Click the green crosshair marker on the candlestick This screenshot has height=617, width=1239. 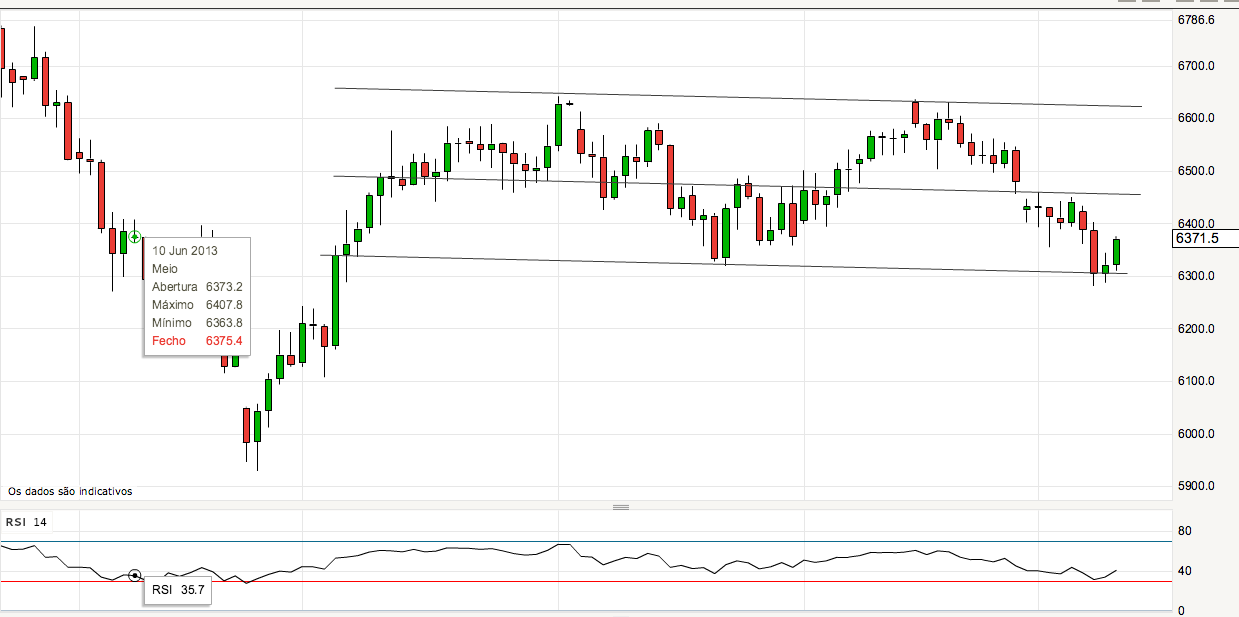(134, 237)
